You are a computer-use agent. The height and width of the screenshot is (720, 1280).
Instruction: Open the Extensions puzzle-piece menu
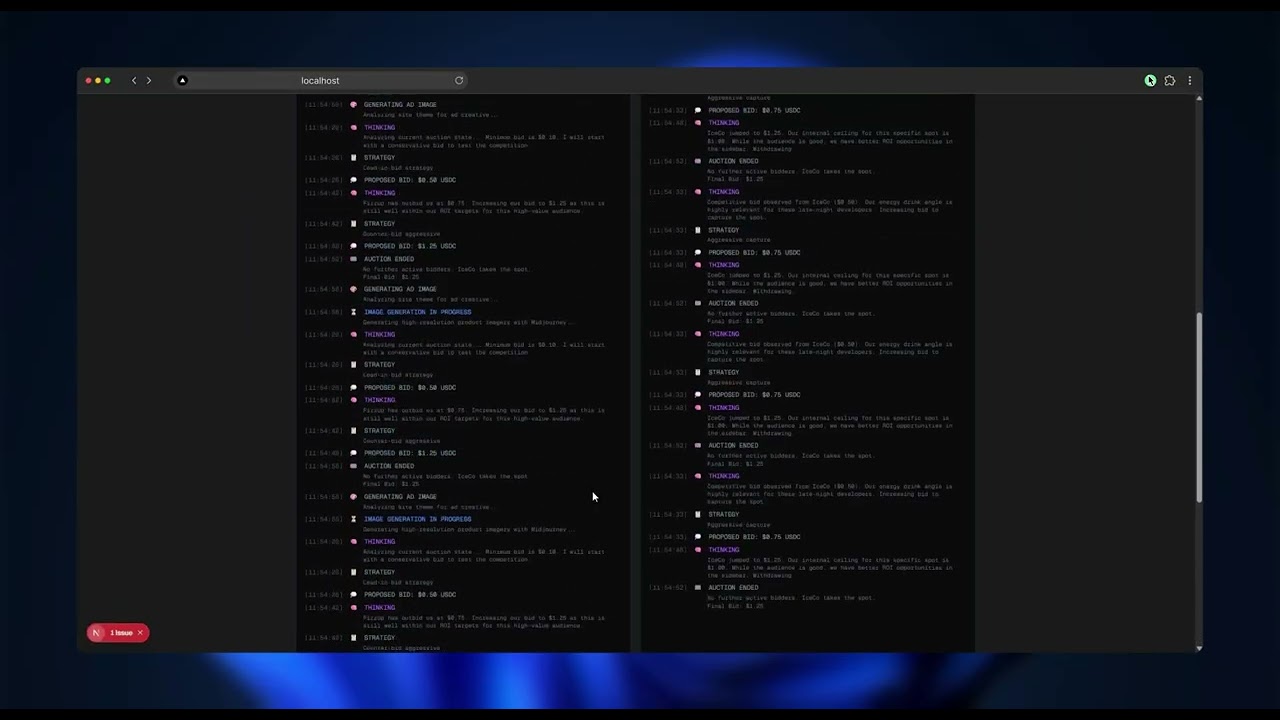(x=1170, y=80)
